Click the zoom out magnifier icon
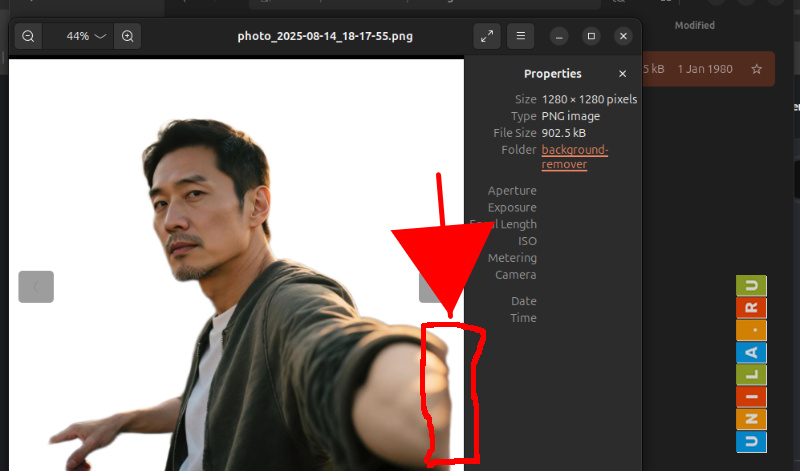Screen dimensions: 800x471 pyautogui.click(x=28, y=36)
